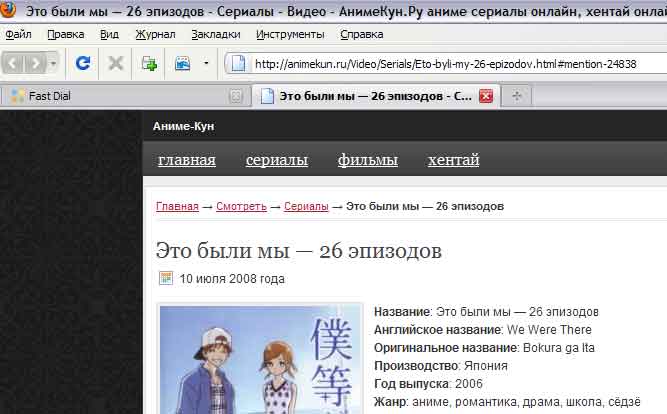Click the Firefox logo in title bar
Viewport: 667px width, 414px height.
click(7, 9)
